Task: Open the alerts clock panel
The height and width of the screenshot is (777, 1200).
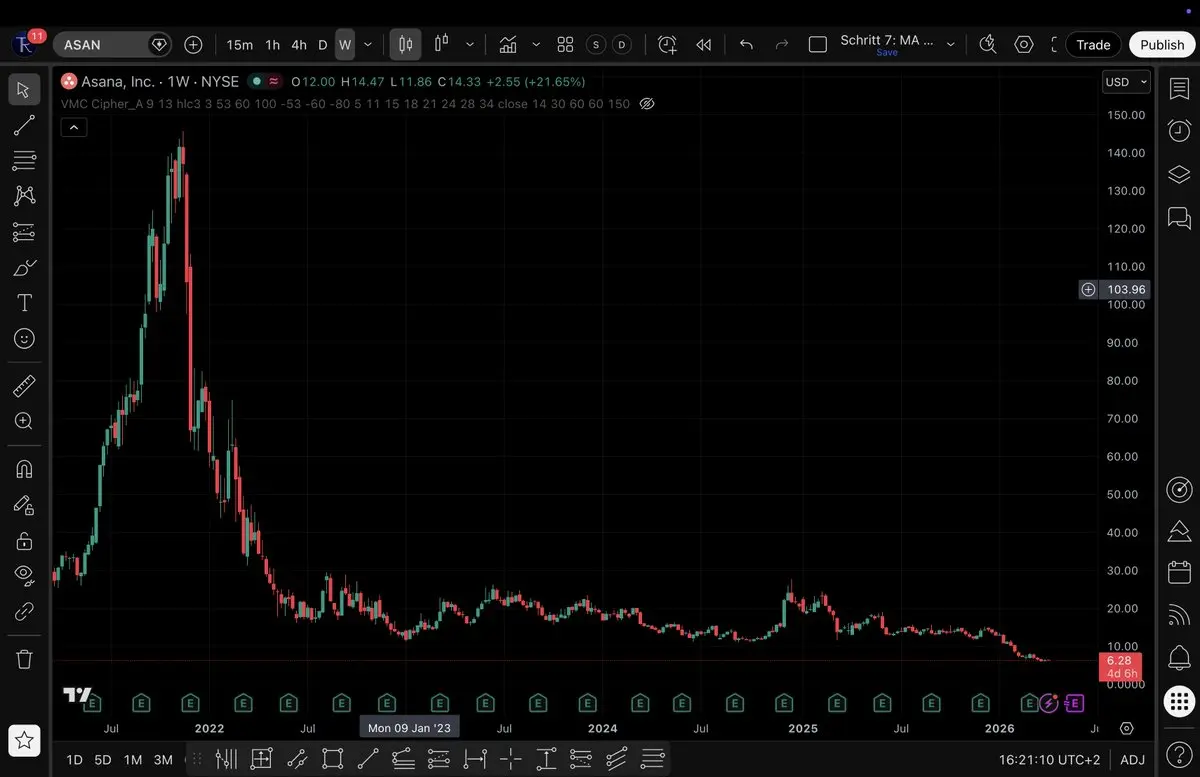Action: point(1179,131)
